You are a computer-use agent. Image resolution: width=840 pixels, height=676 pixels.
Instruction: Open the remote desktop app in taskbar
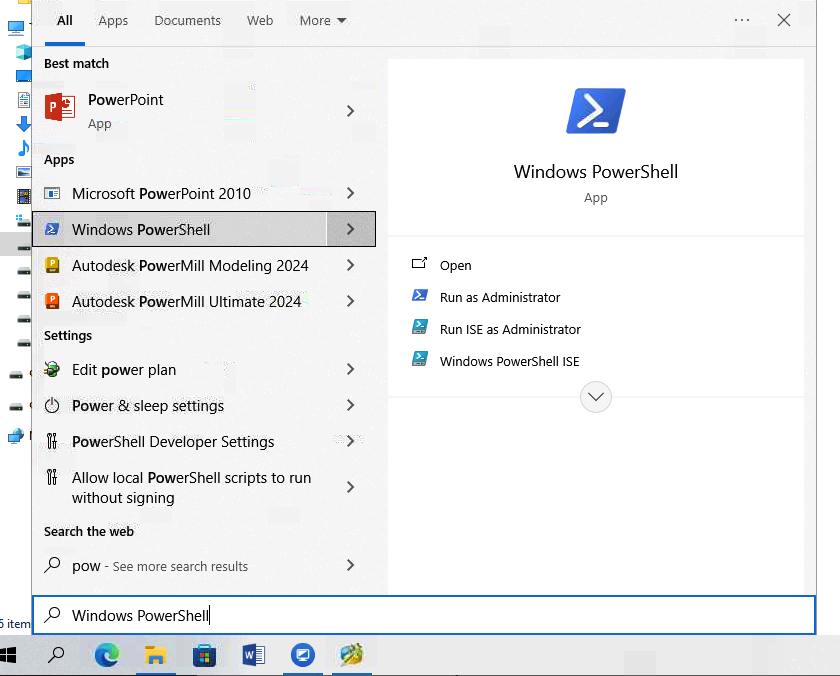pyautogui.click(x=303, y=655)
